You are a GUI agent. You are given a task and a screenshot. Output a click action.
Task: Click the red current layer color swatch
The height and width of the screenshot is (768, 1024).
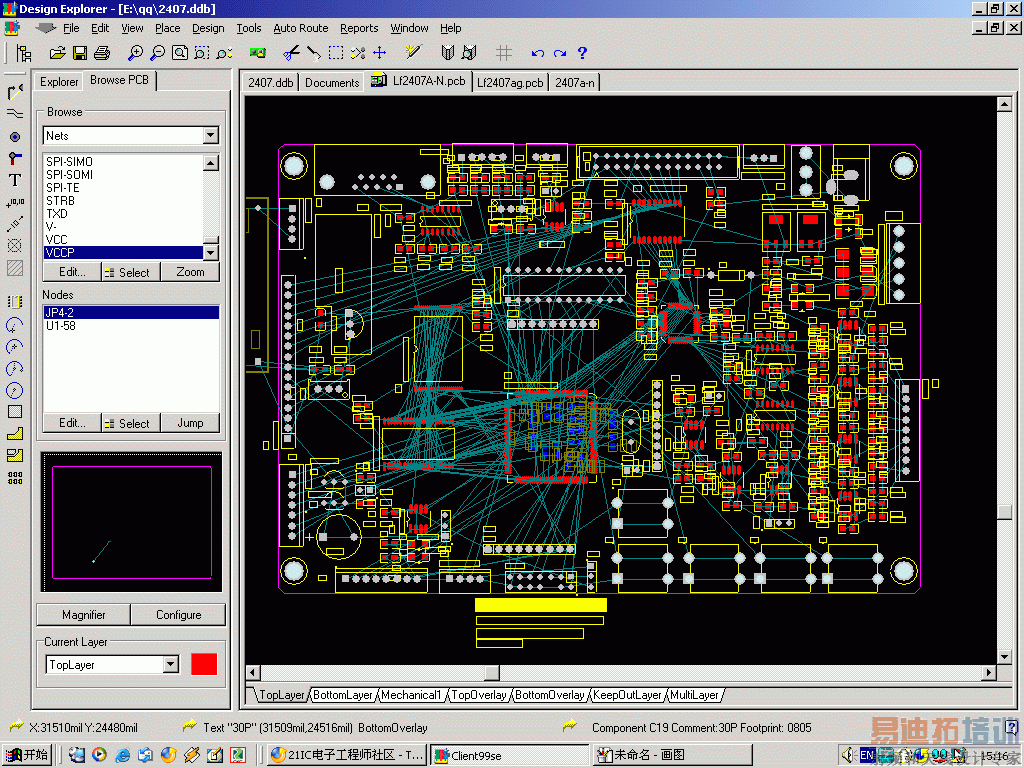(204, 664)
